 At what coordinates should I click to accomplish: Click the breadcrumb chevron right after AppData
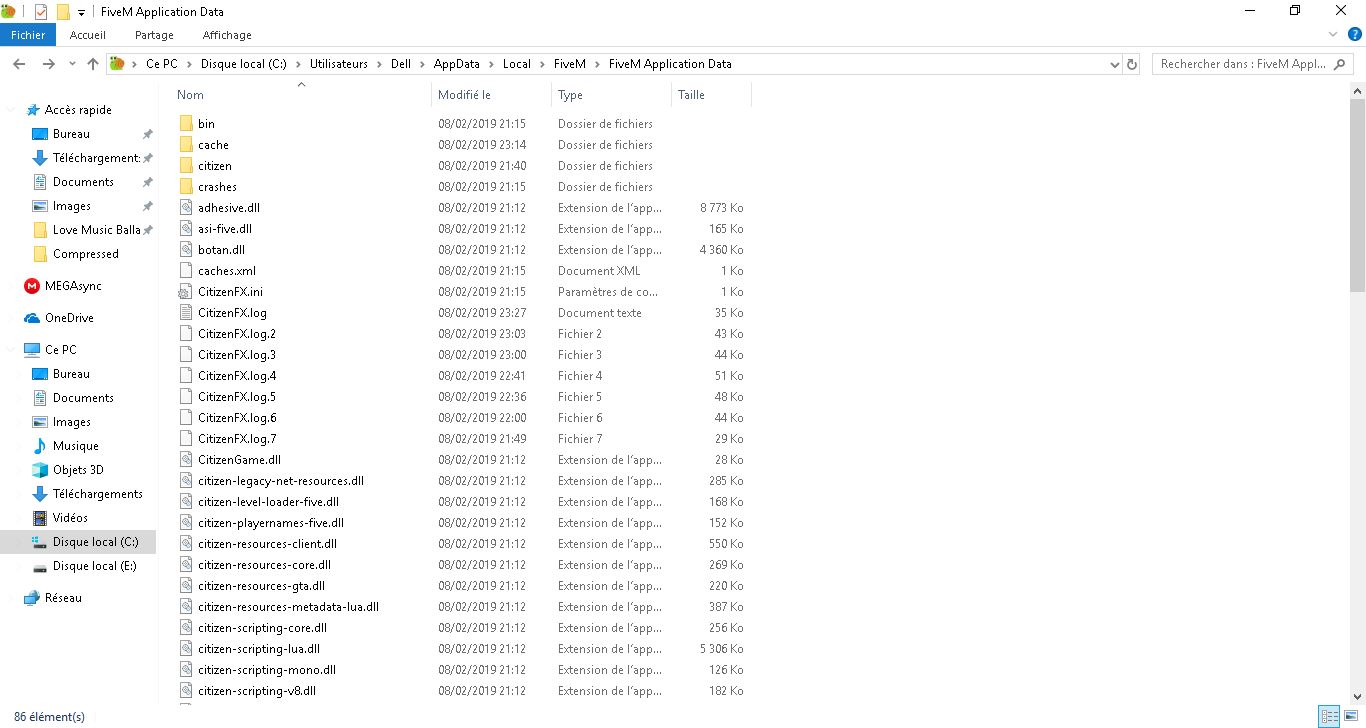(491, 64)
